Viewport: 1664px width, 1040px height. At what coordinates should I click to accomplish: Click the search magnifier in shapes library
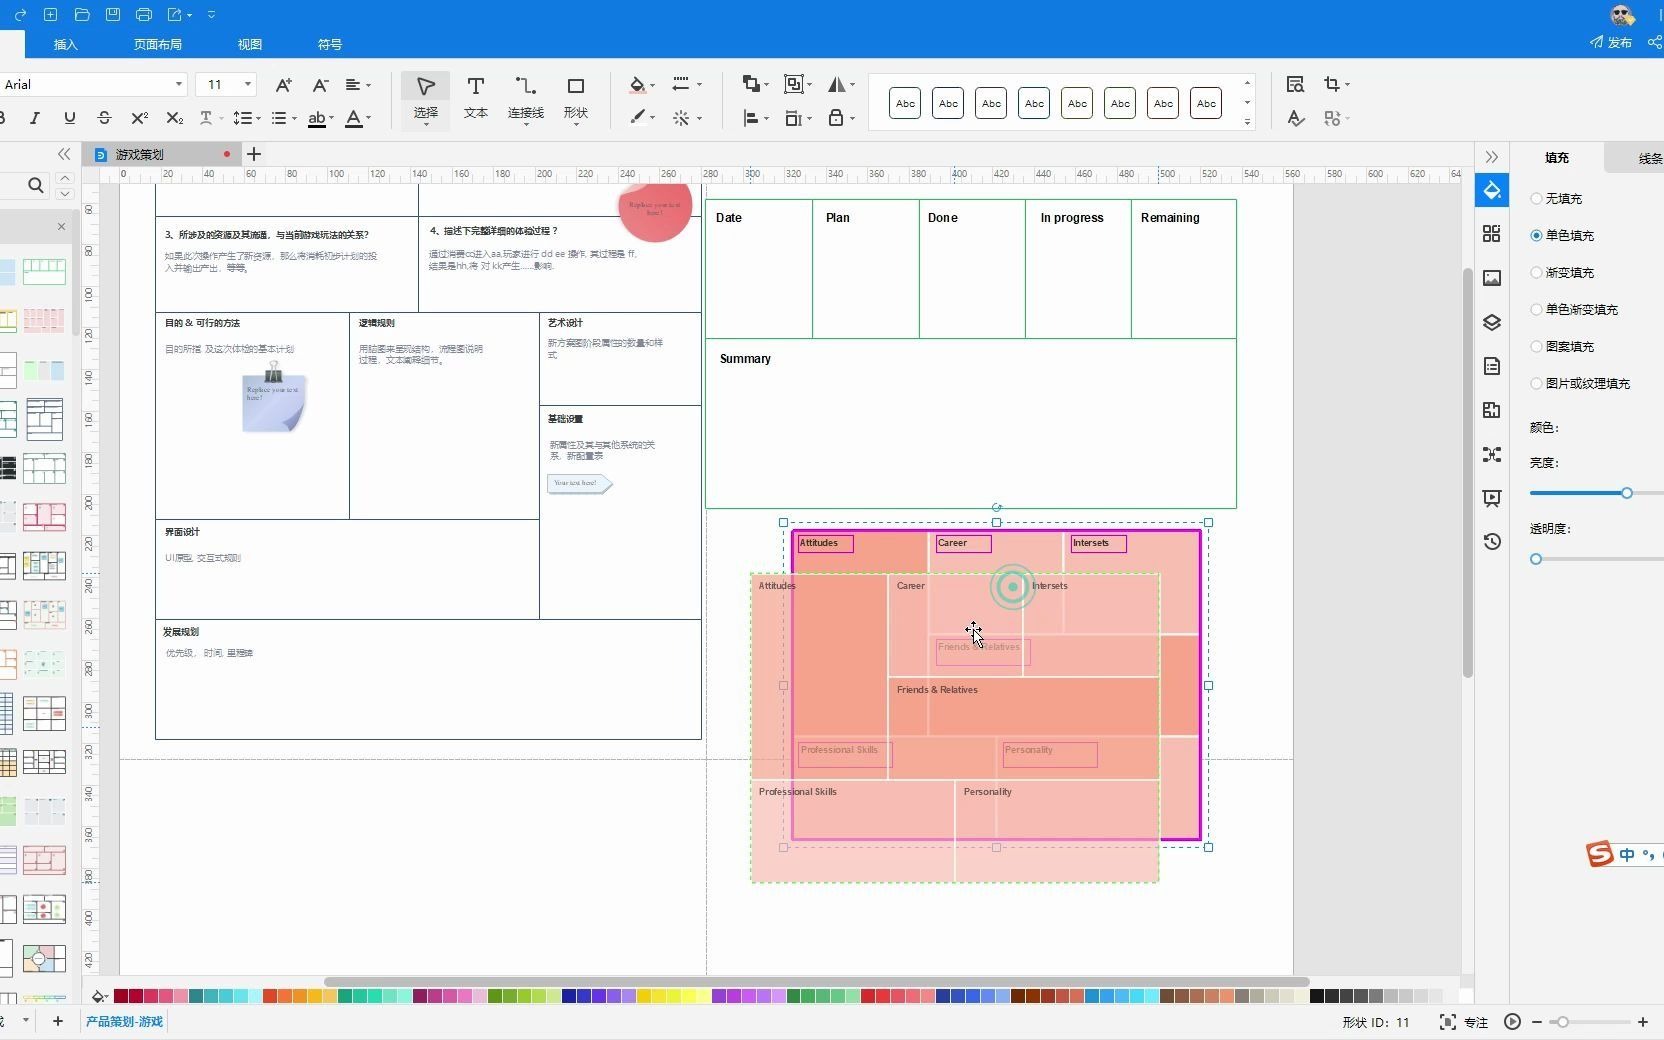click(x=36, y=185)
